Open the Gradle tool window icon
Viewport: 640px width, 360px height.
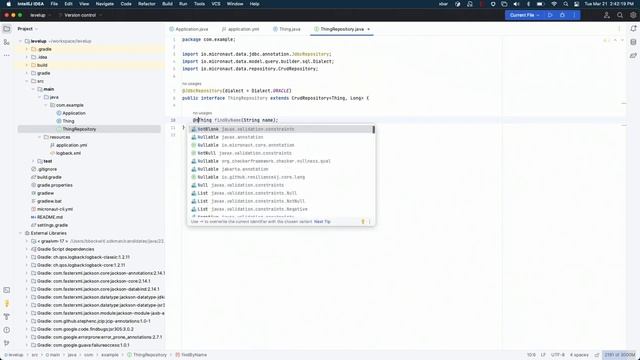click(x=633, y=55)
